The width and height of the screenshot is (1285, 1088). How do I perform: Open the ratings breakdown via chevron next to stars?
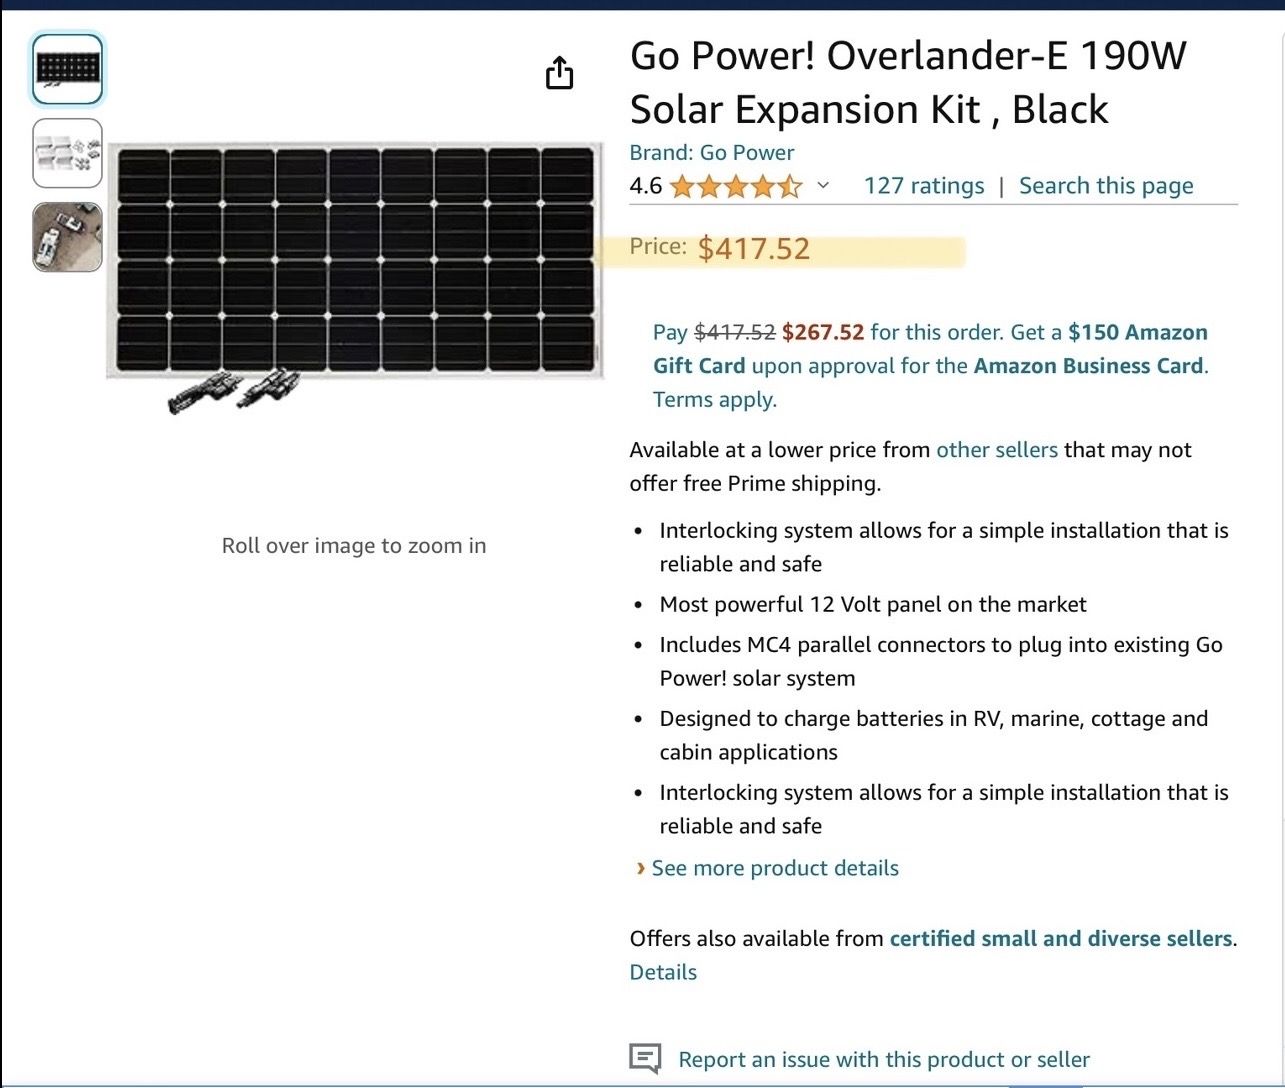pyautogui.click(x=822, y=186)
